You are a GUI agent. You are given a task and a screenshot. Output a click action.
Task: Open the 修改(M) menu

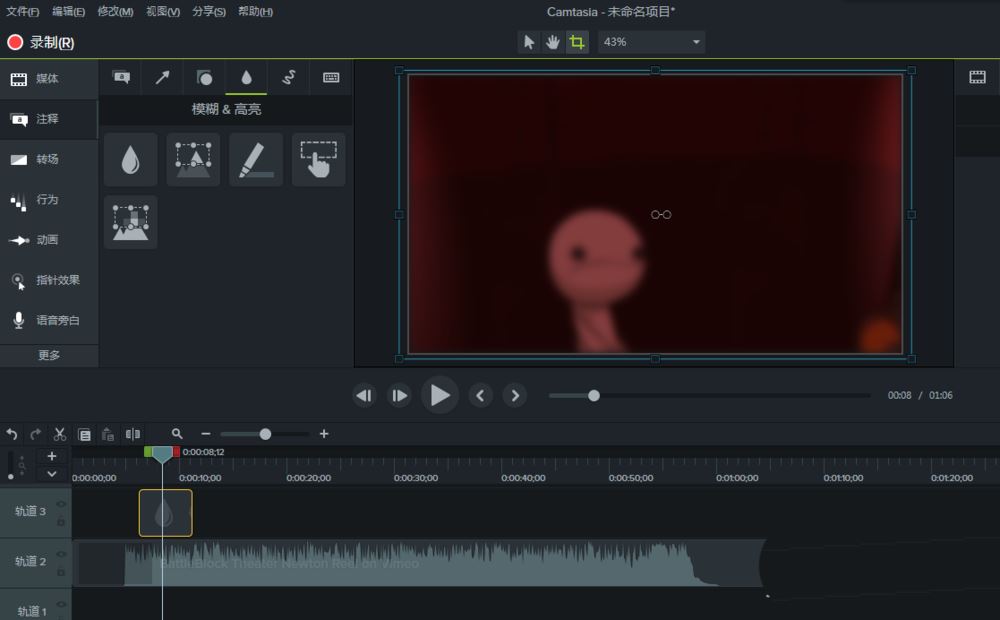click(x=115, y=11)
